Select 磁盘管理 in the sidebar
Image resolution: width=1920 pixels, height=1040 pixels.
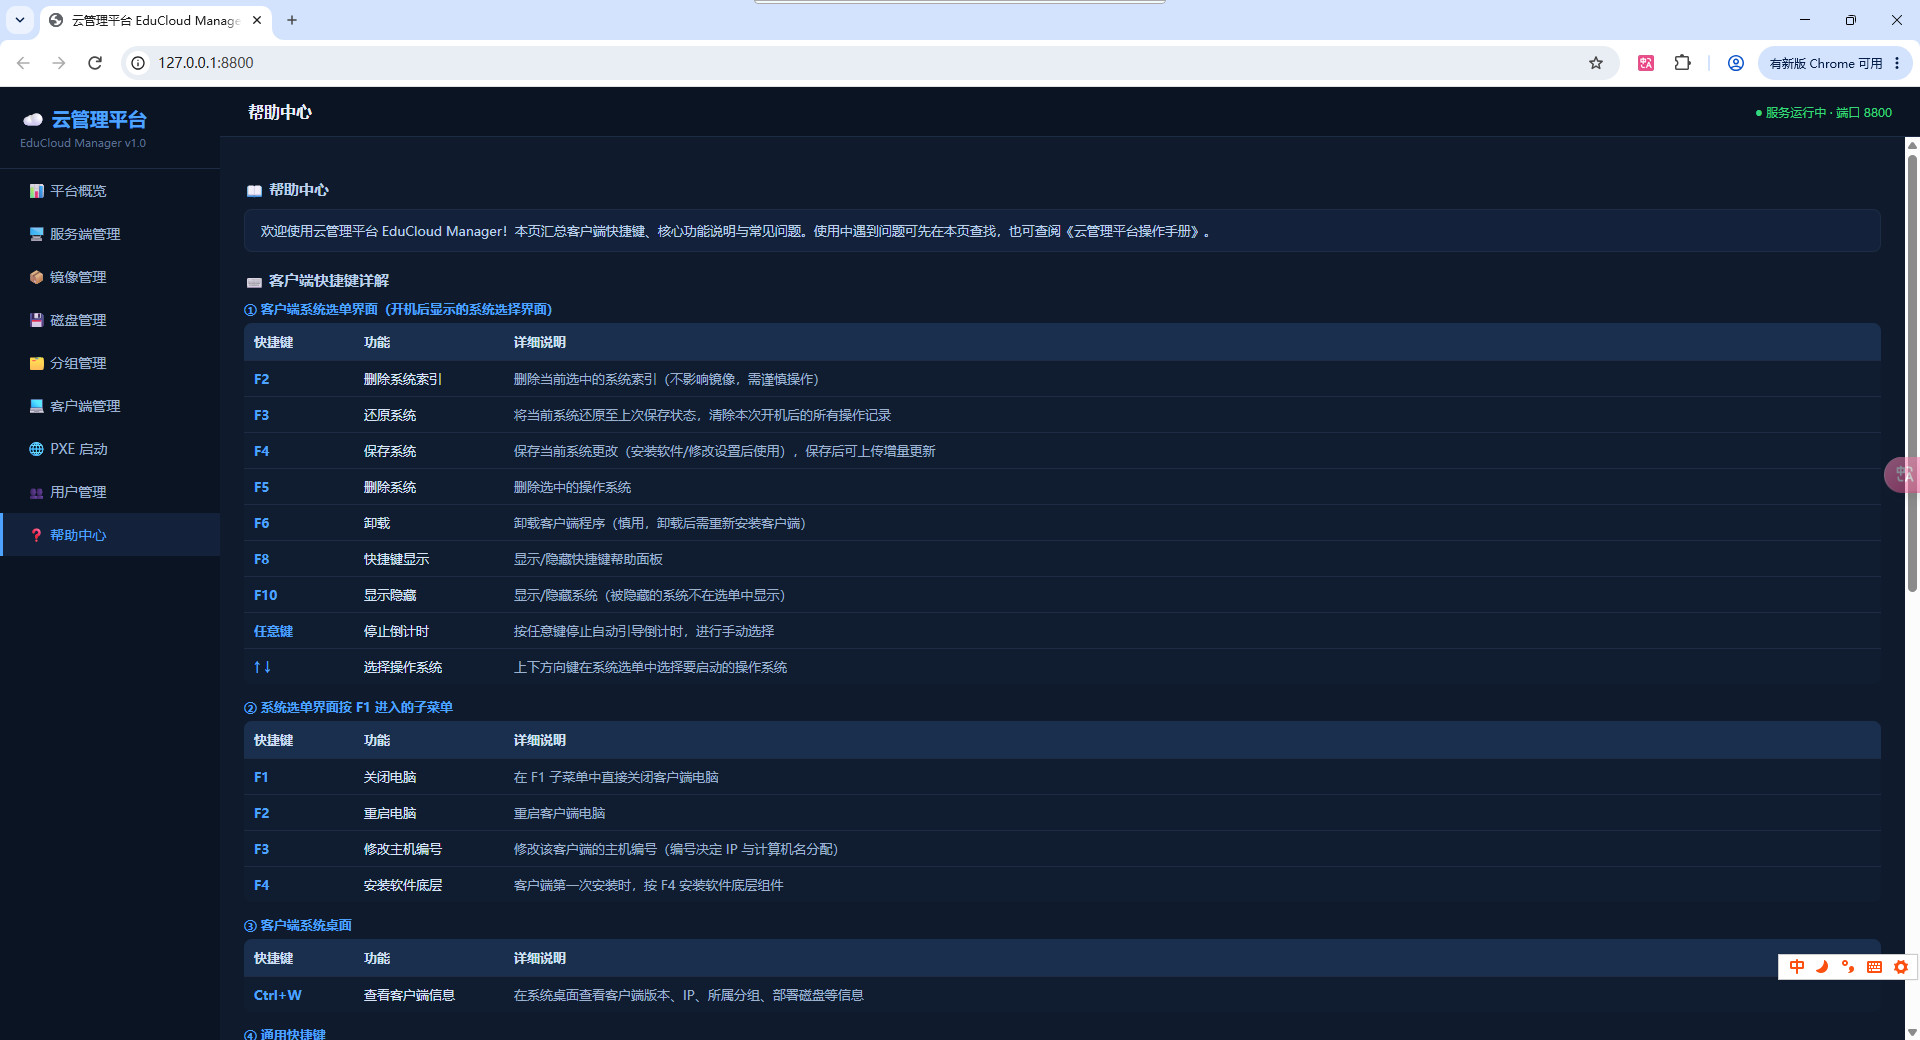point(110,320)
